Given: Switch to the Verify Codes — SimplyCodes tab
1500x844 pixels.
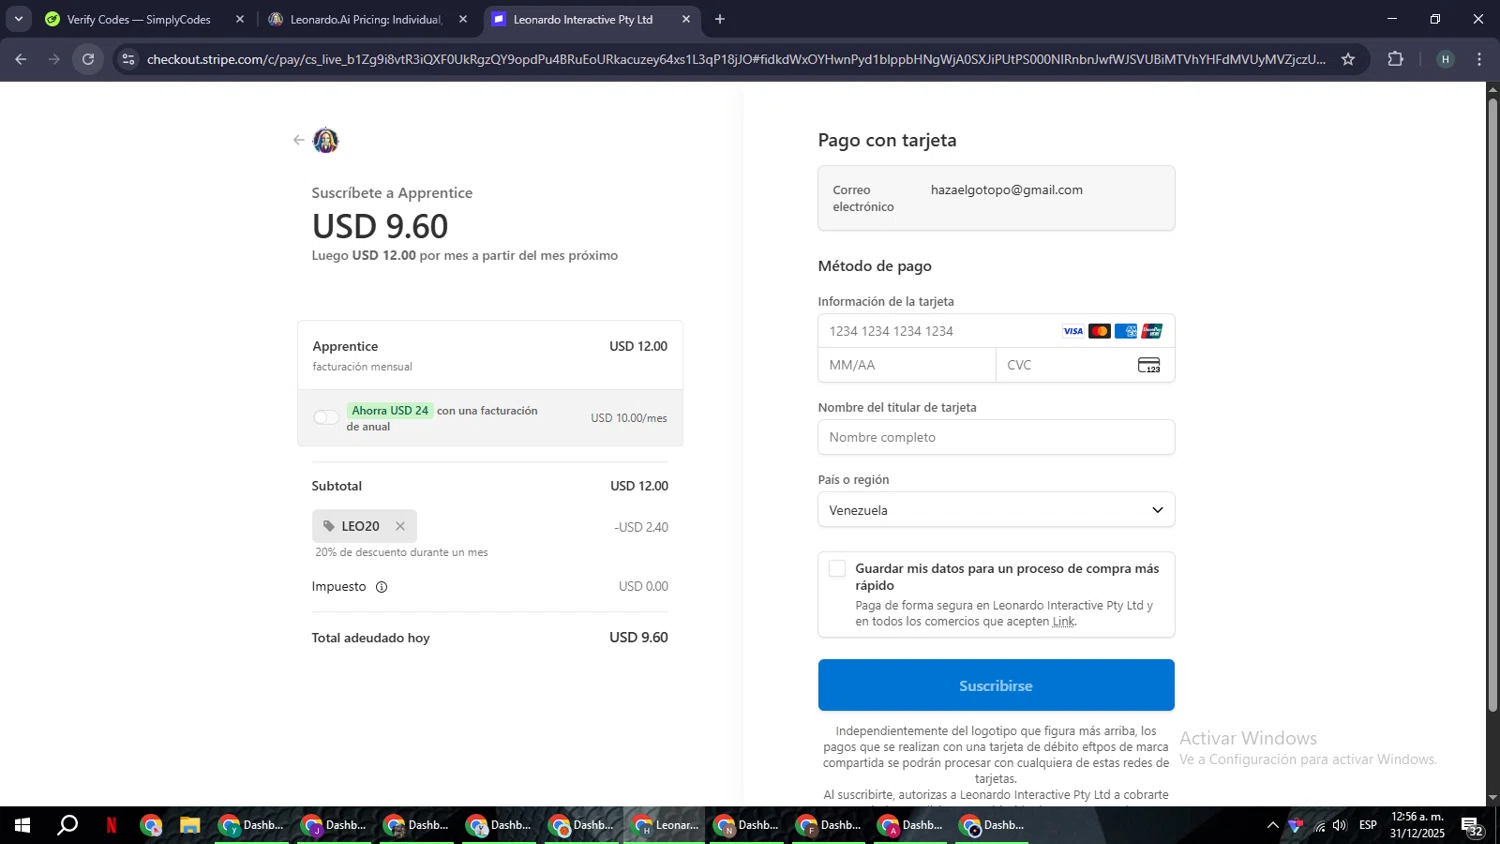Looking at the screenshot, I should click(139, 19).
